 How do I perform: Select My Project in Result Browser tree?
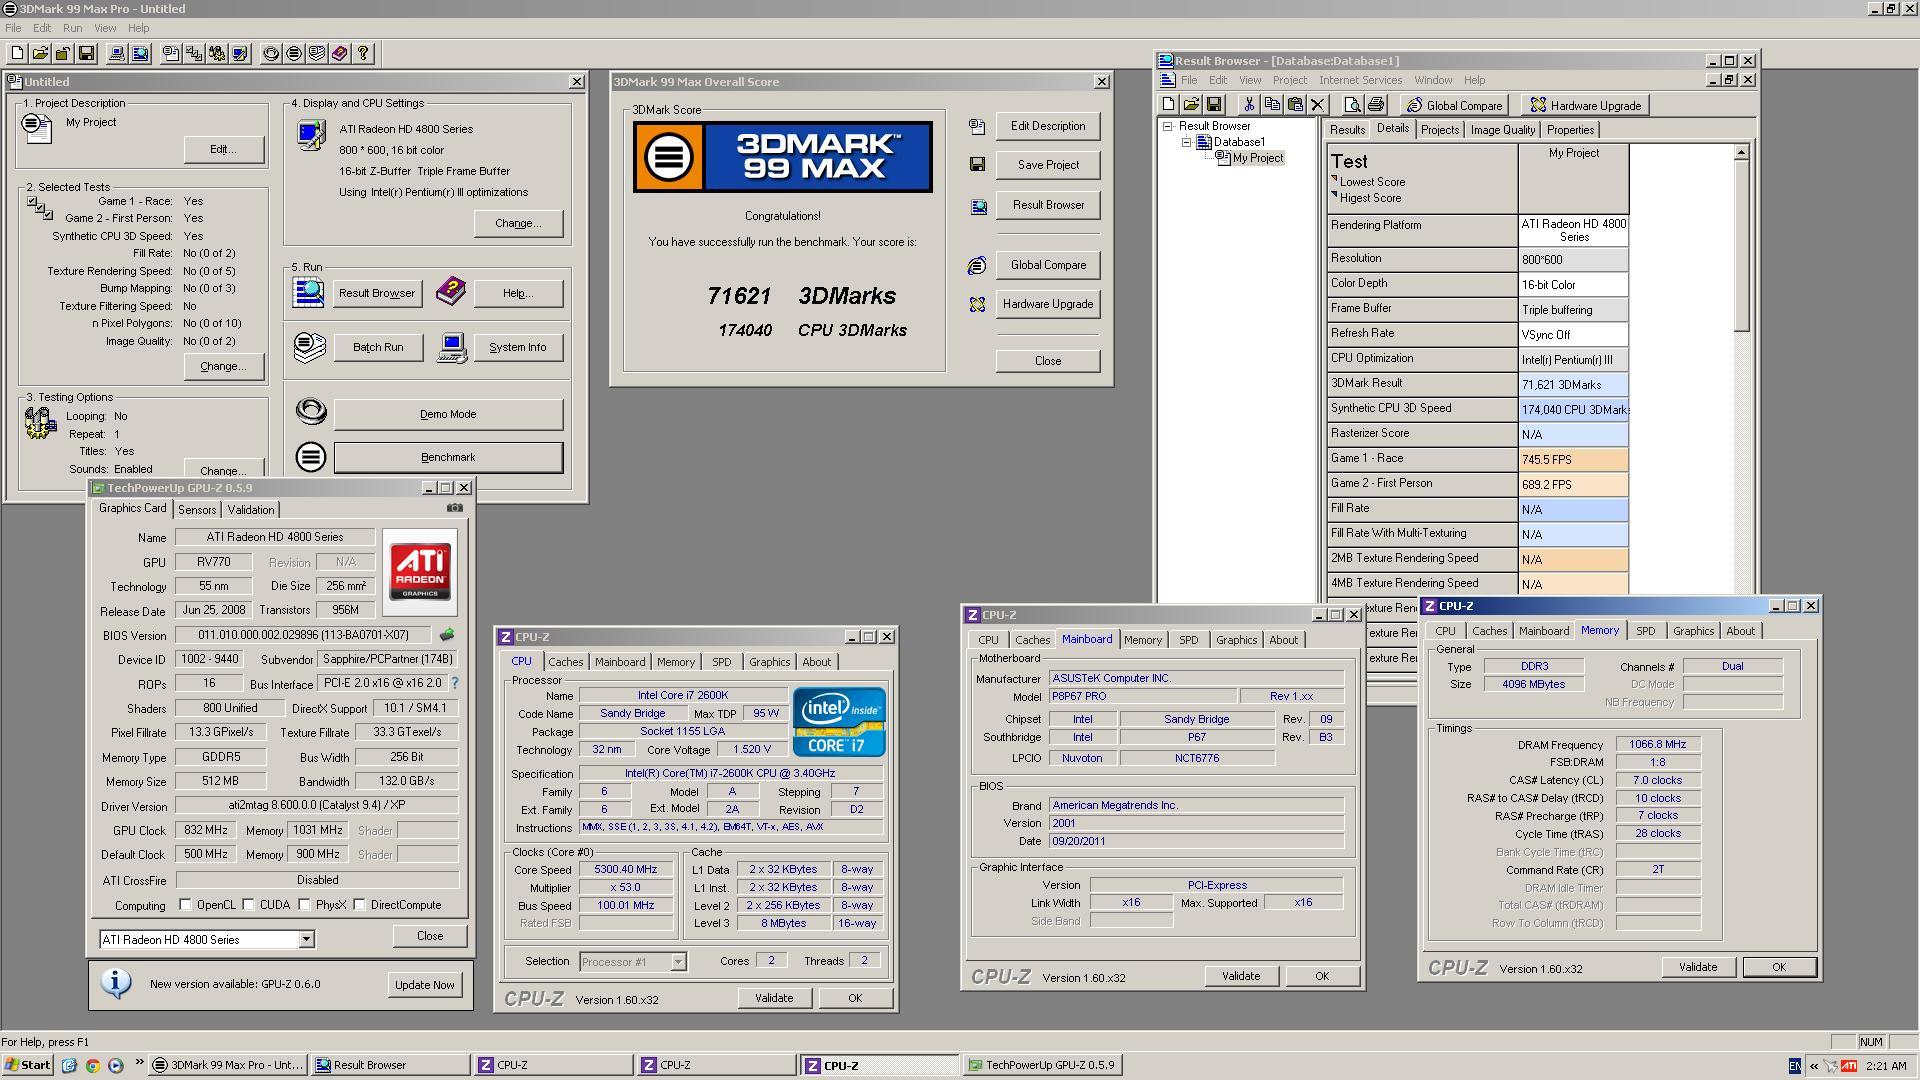(x=1257, y=158)
